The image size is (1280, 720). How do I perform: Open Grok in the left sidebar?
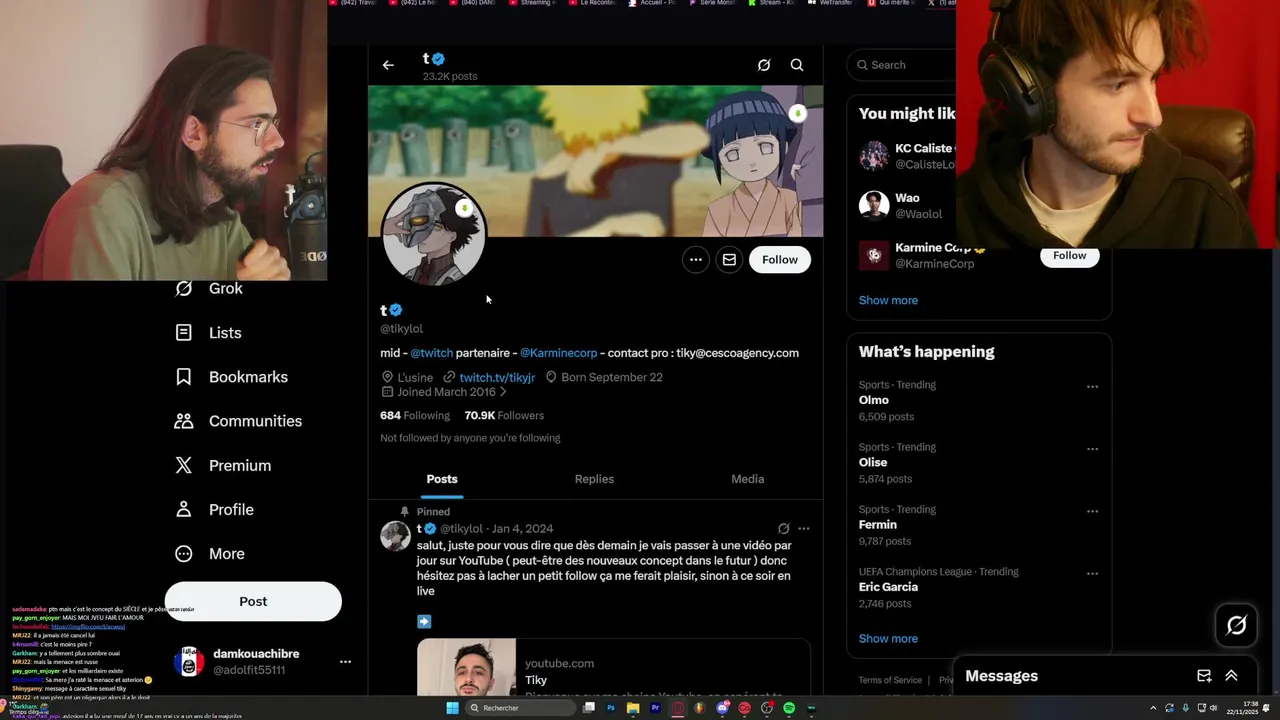209,288
